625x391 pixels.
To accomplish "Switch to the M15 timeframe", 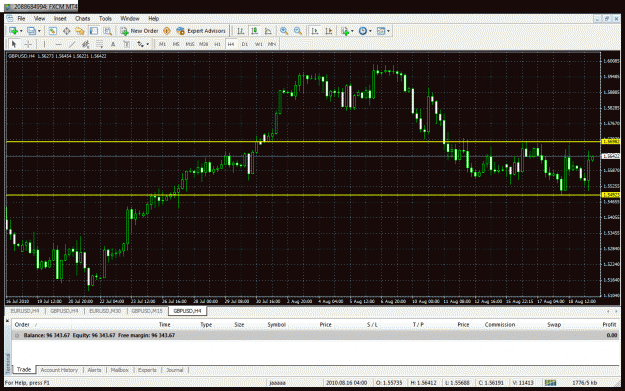I will 190,44.
